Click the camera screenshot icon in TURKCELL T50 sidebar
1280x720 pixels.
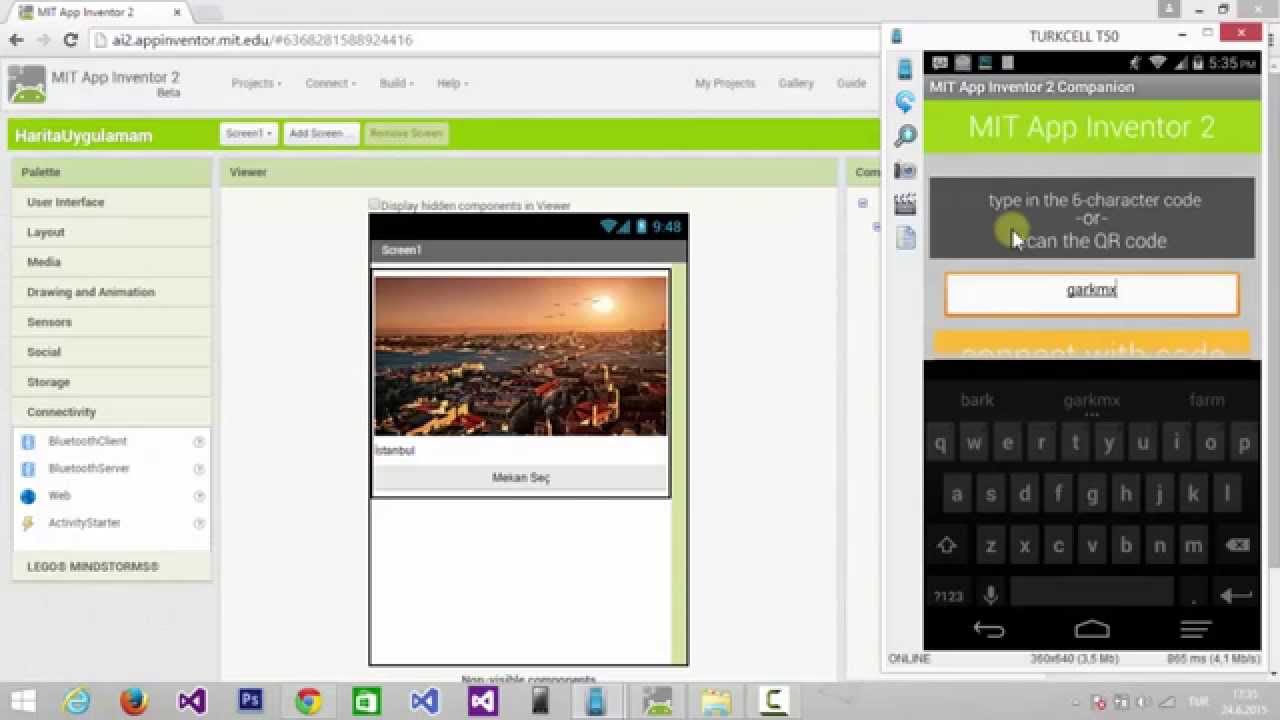[905, 171]
